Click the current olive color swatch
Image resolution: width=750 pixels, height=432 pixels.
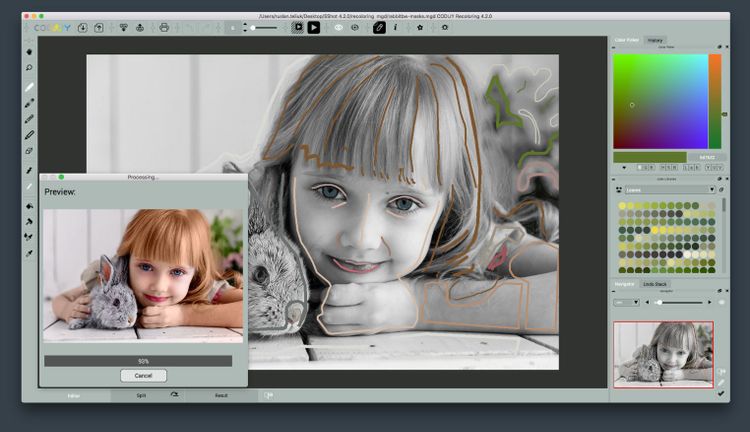tap(650, 157)
